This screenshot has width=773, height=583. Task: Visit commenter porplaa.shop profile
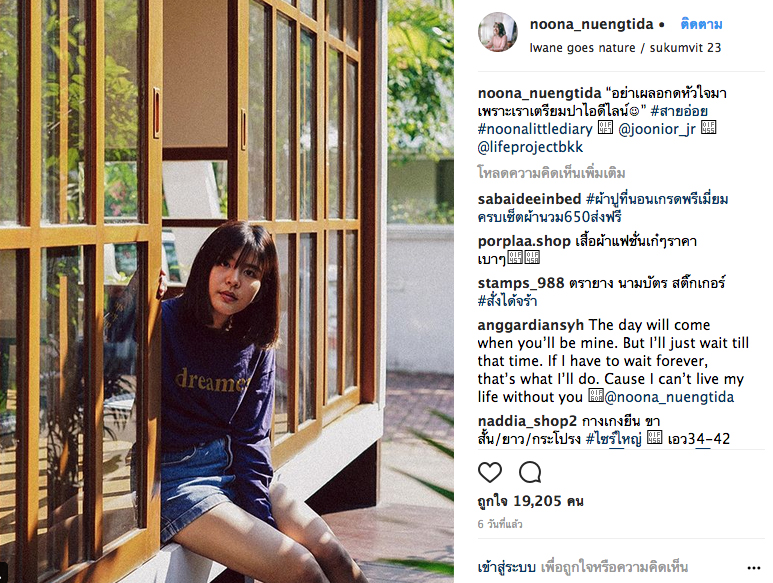[x=524, y=241]
